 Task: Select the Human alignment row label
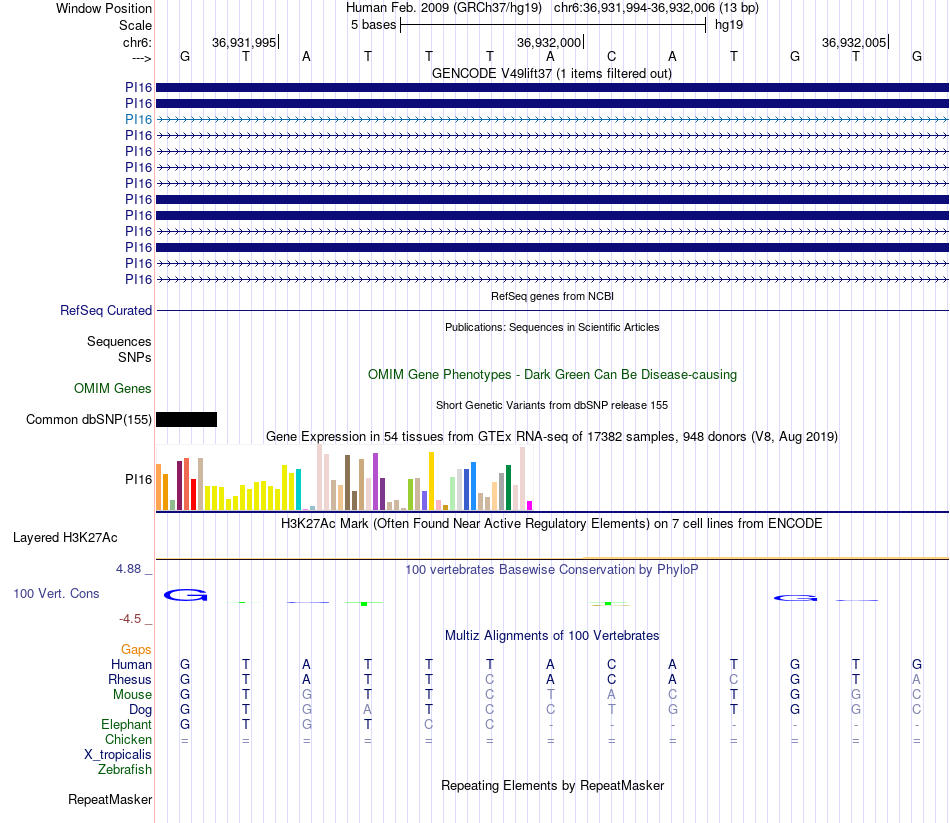click(x=131, y=665)
